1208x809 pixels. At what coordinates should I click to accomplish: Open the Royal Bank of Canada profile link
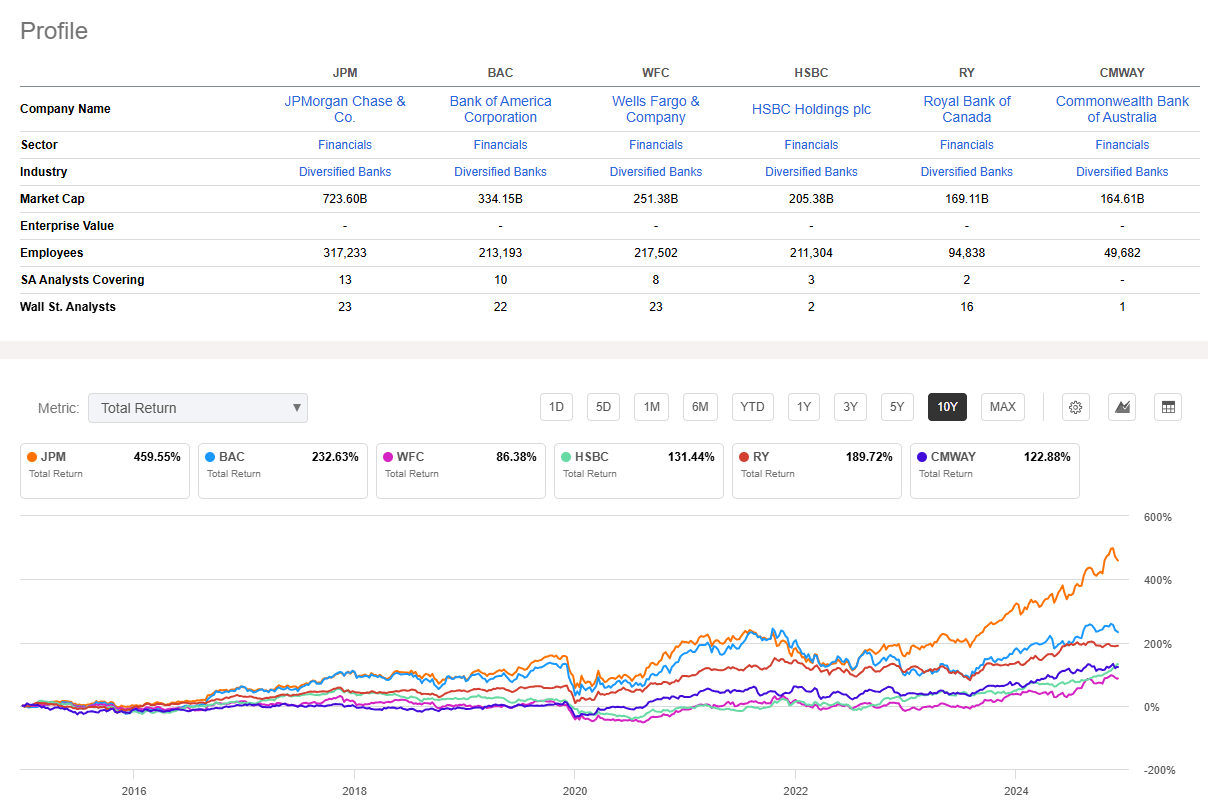[967, 109]
